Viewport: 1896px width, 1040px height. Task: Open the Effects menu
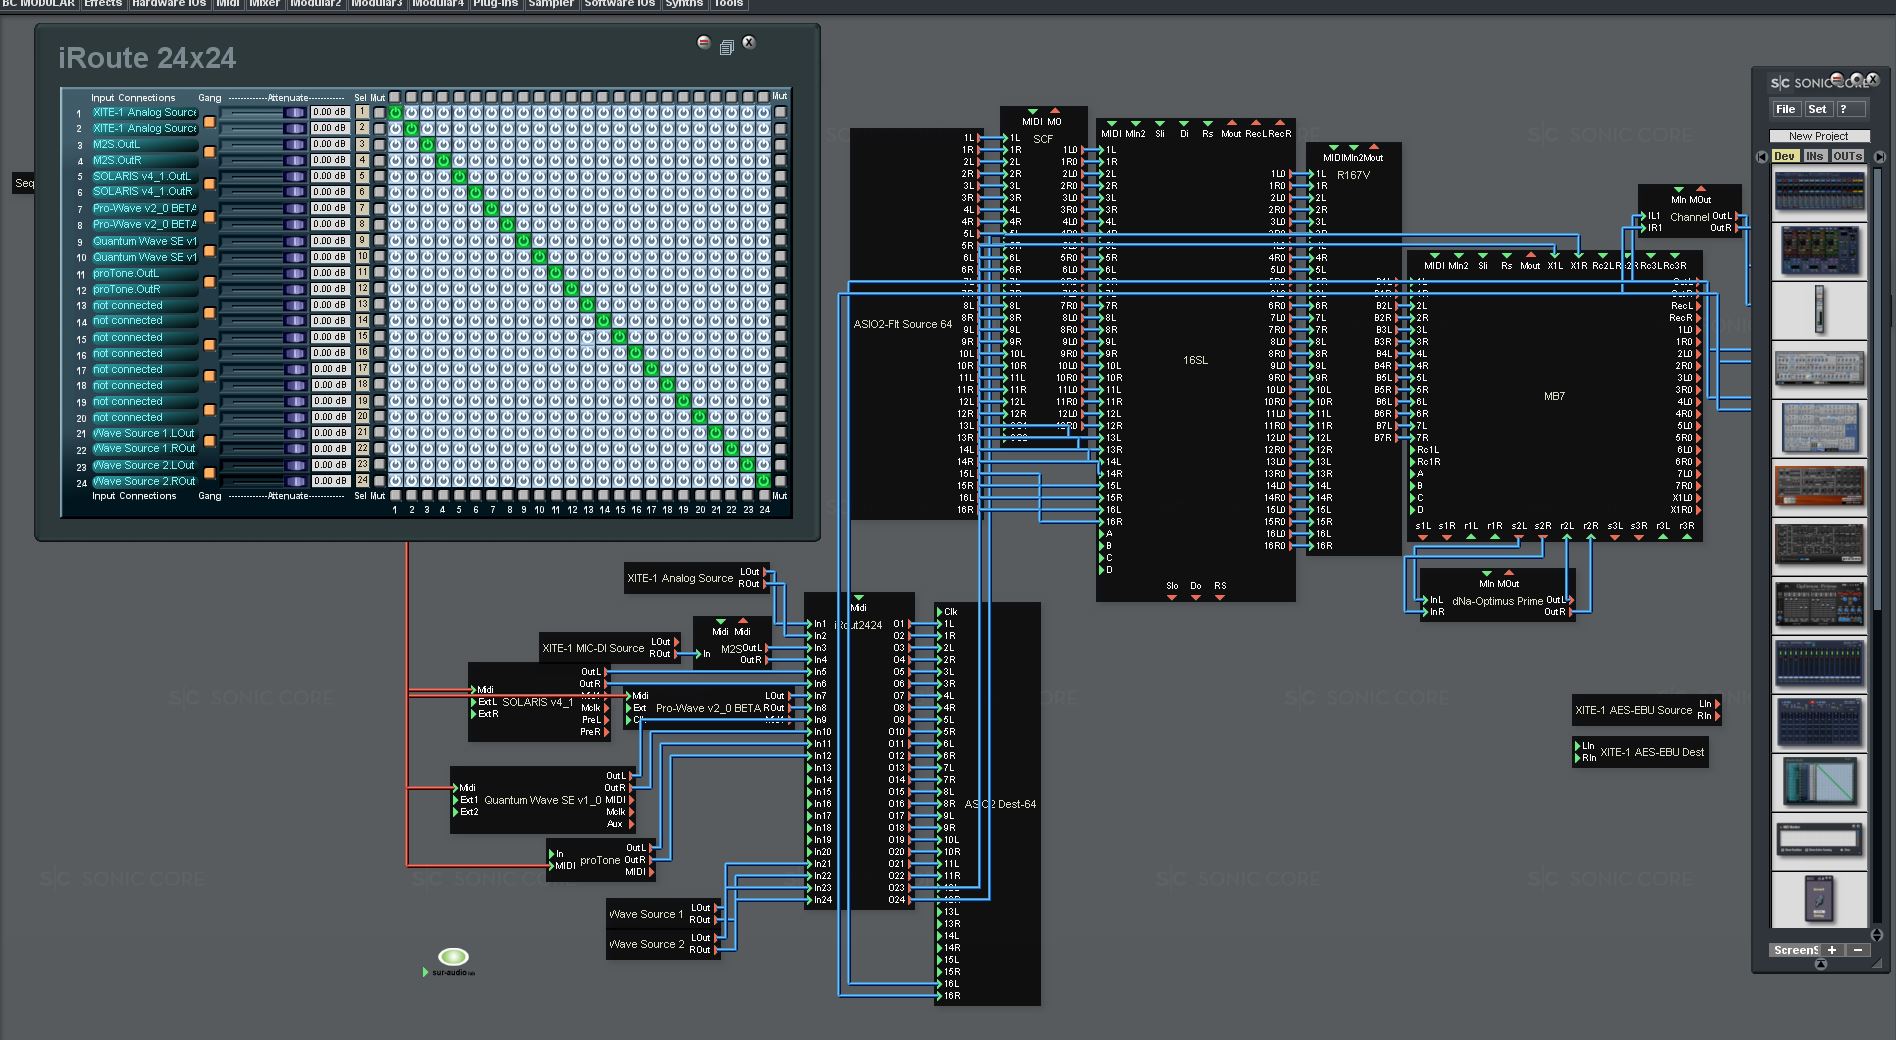(x=103, y=4)
